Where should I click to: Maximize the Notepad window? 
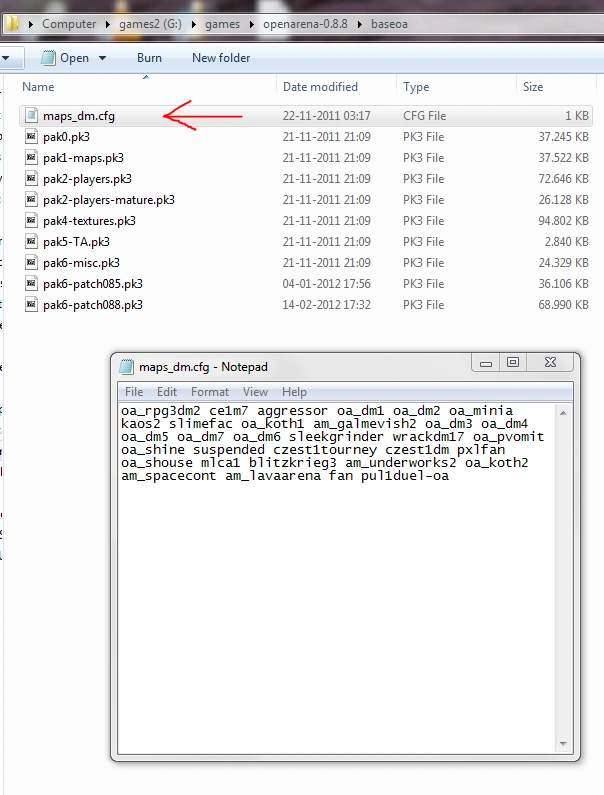513,363
